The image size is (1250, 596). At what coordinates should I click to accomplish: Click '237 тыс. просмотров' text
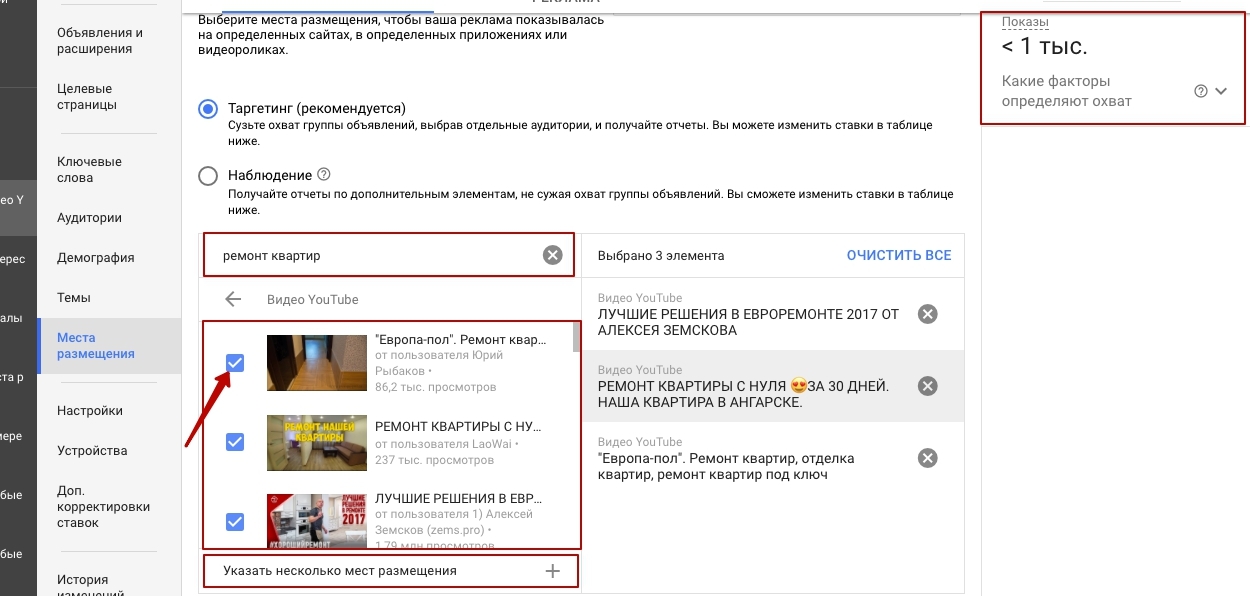(434, 460)
